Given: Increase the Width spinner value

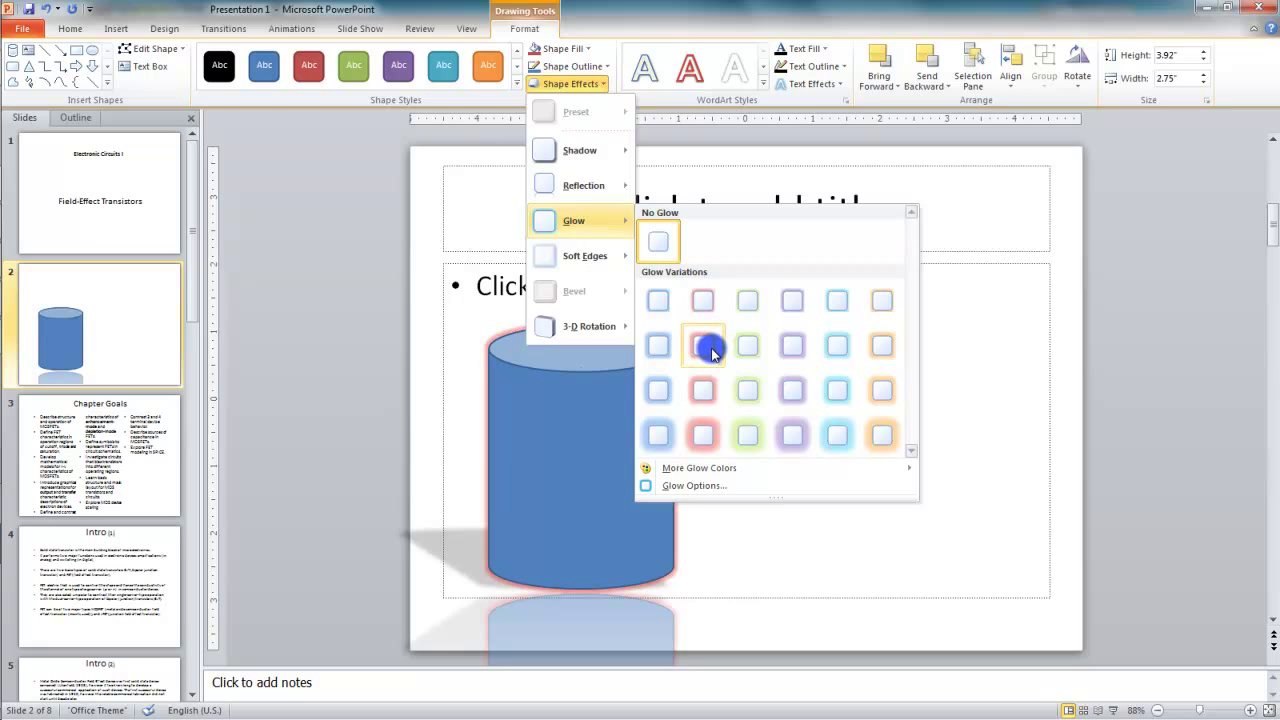Looking at the screenshot, I should [1204, 74].
